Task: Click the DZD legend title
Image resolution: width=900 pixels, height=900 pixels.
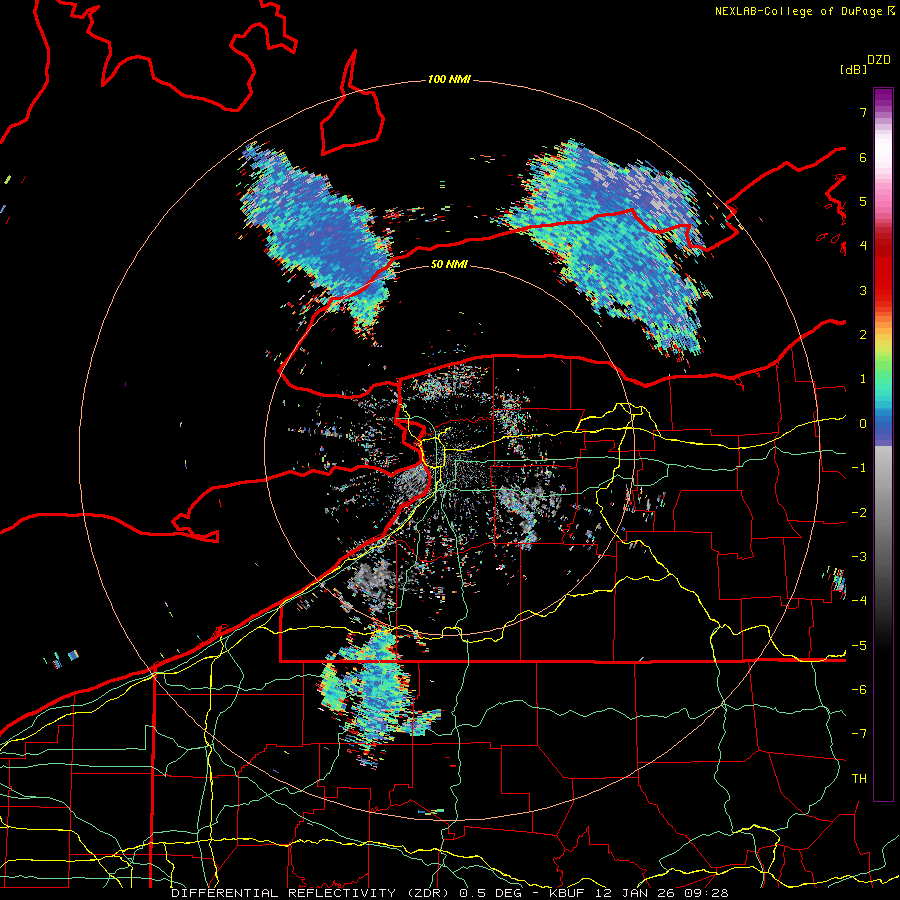Action: pos(879,60)
